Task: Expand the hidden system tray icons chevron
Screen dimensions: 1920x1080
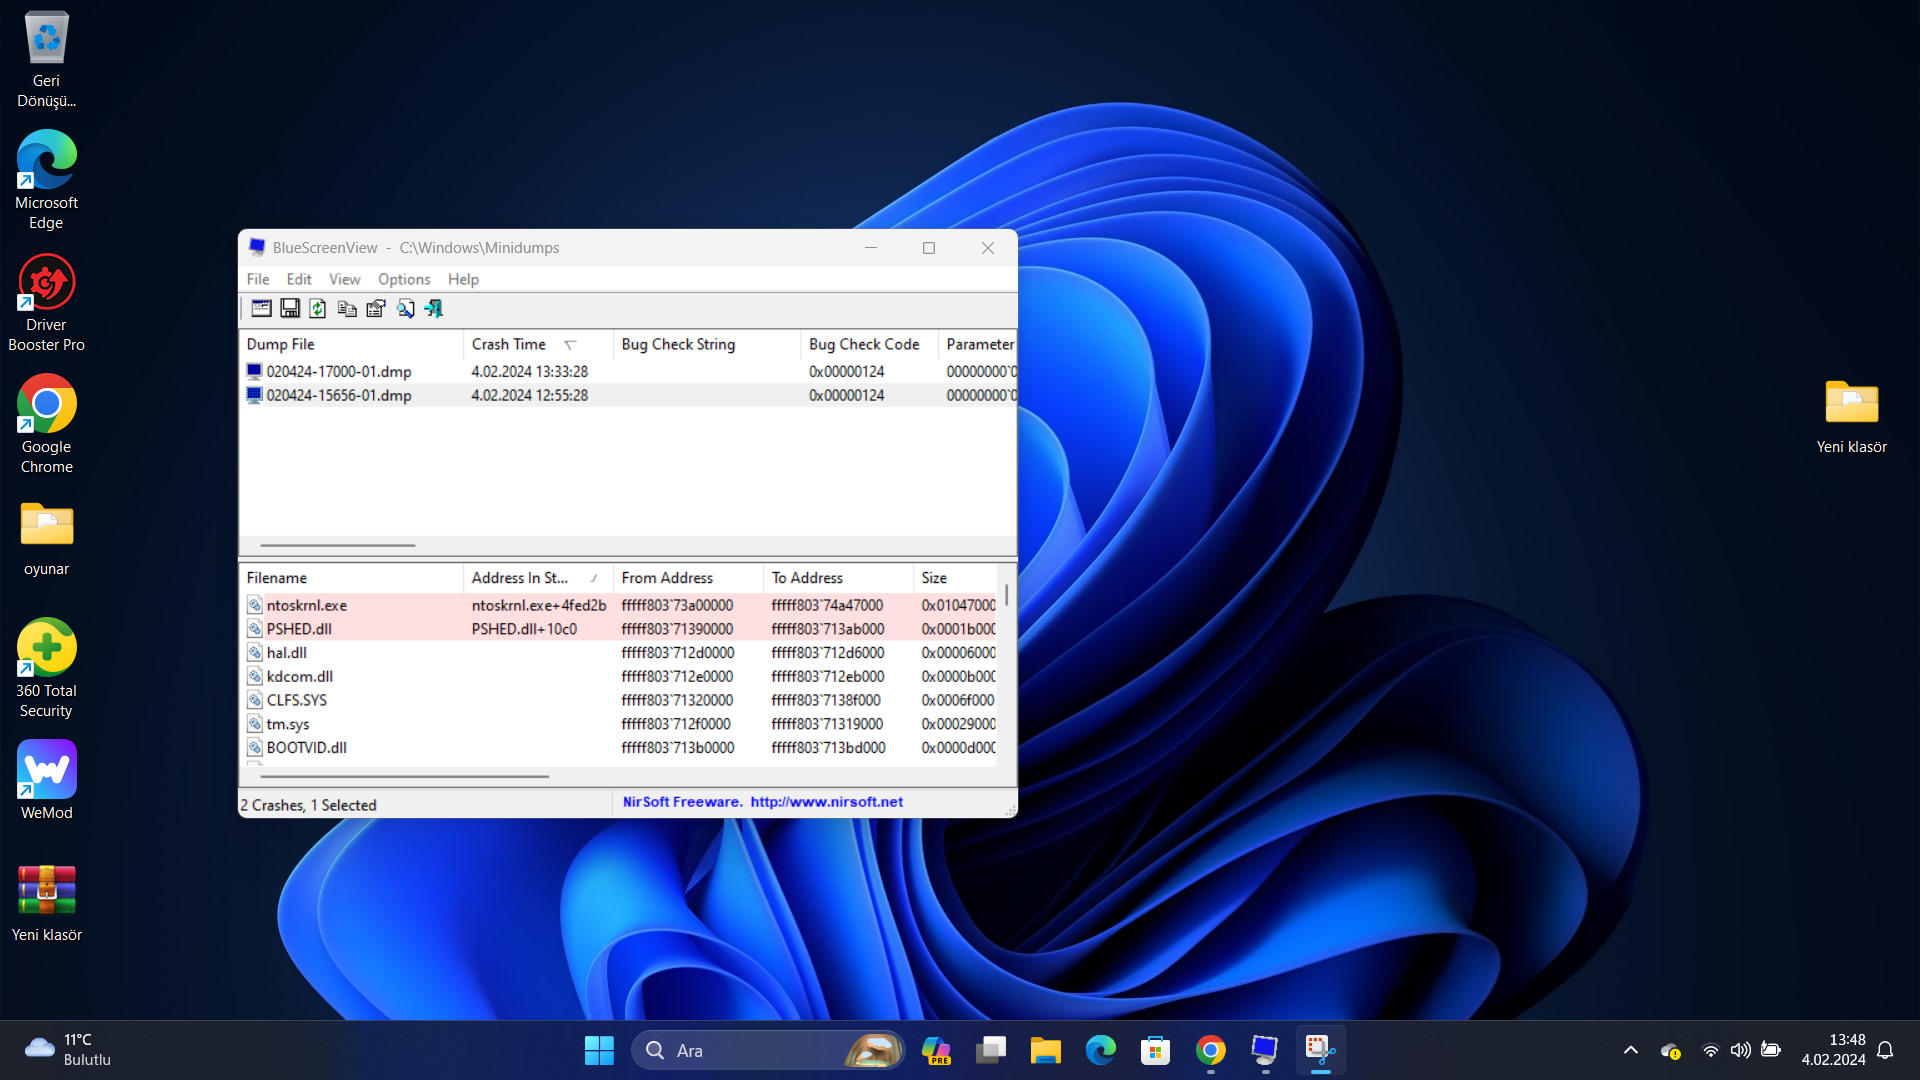Action: point(1630,1050)
